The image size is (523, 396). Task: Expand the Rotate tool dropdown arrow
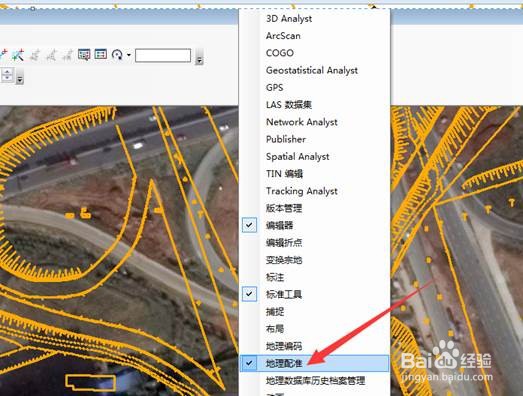[129, 55]
